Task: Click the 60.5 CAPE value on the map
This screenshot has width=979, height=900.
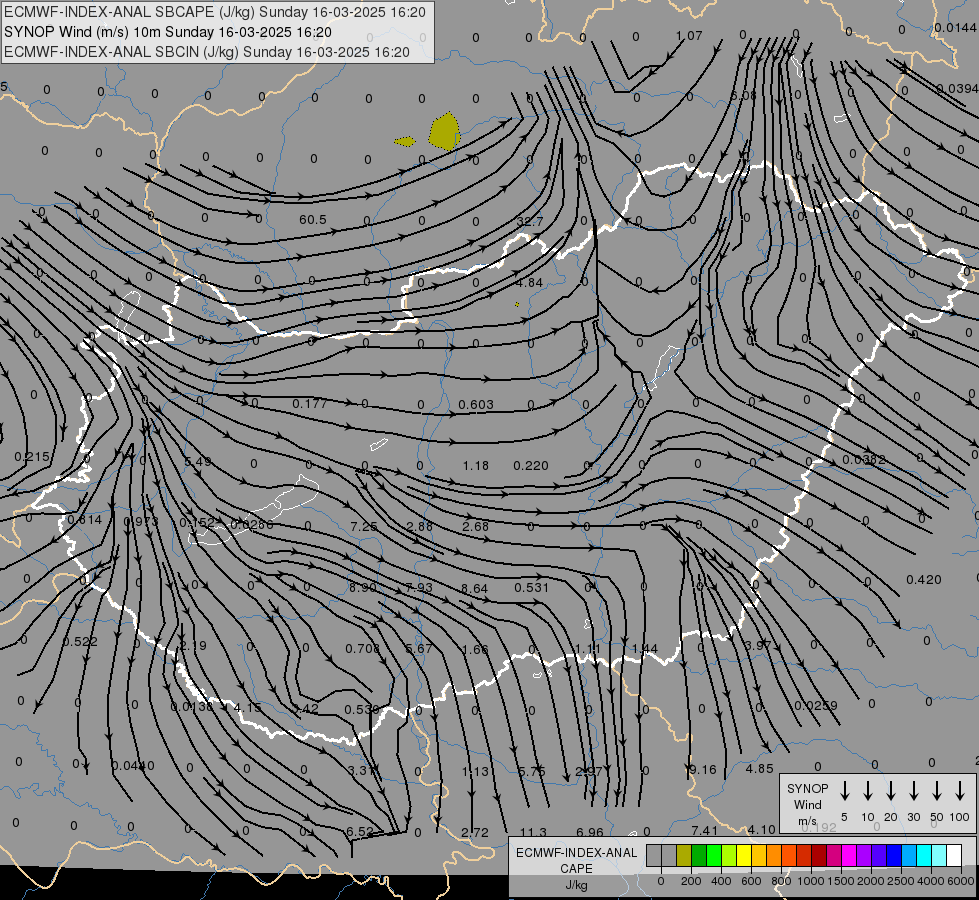Action: tap(313, 220)
